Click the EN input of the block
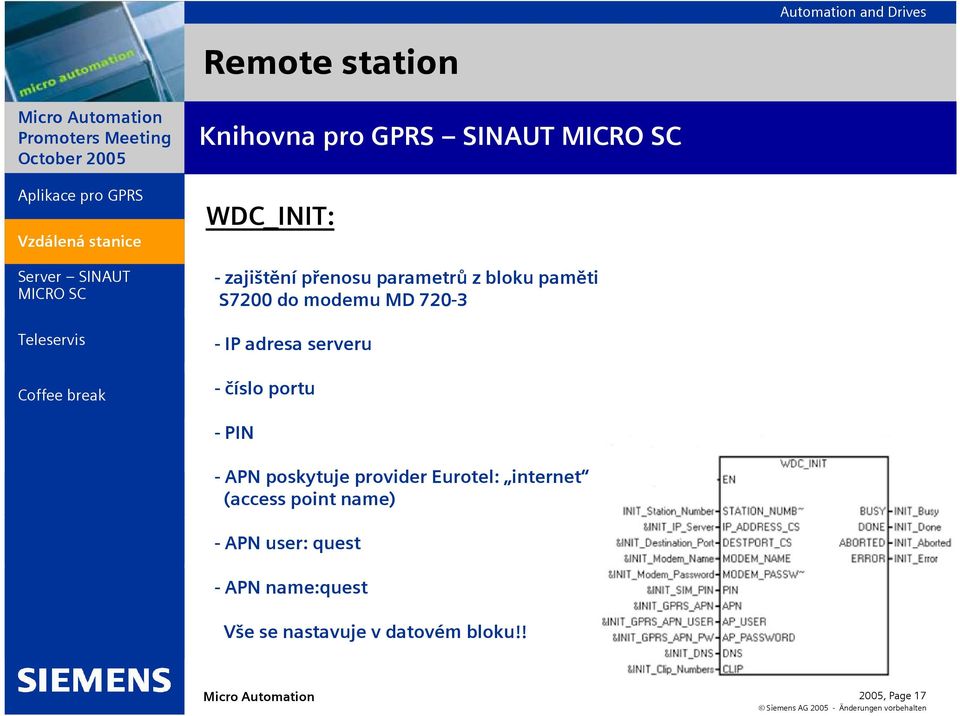This screenshot has width=960, height=716. 729,480
